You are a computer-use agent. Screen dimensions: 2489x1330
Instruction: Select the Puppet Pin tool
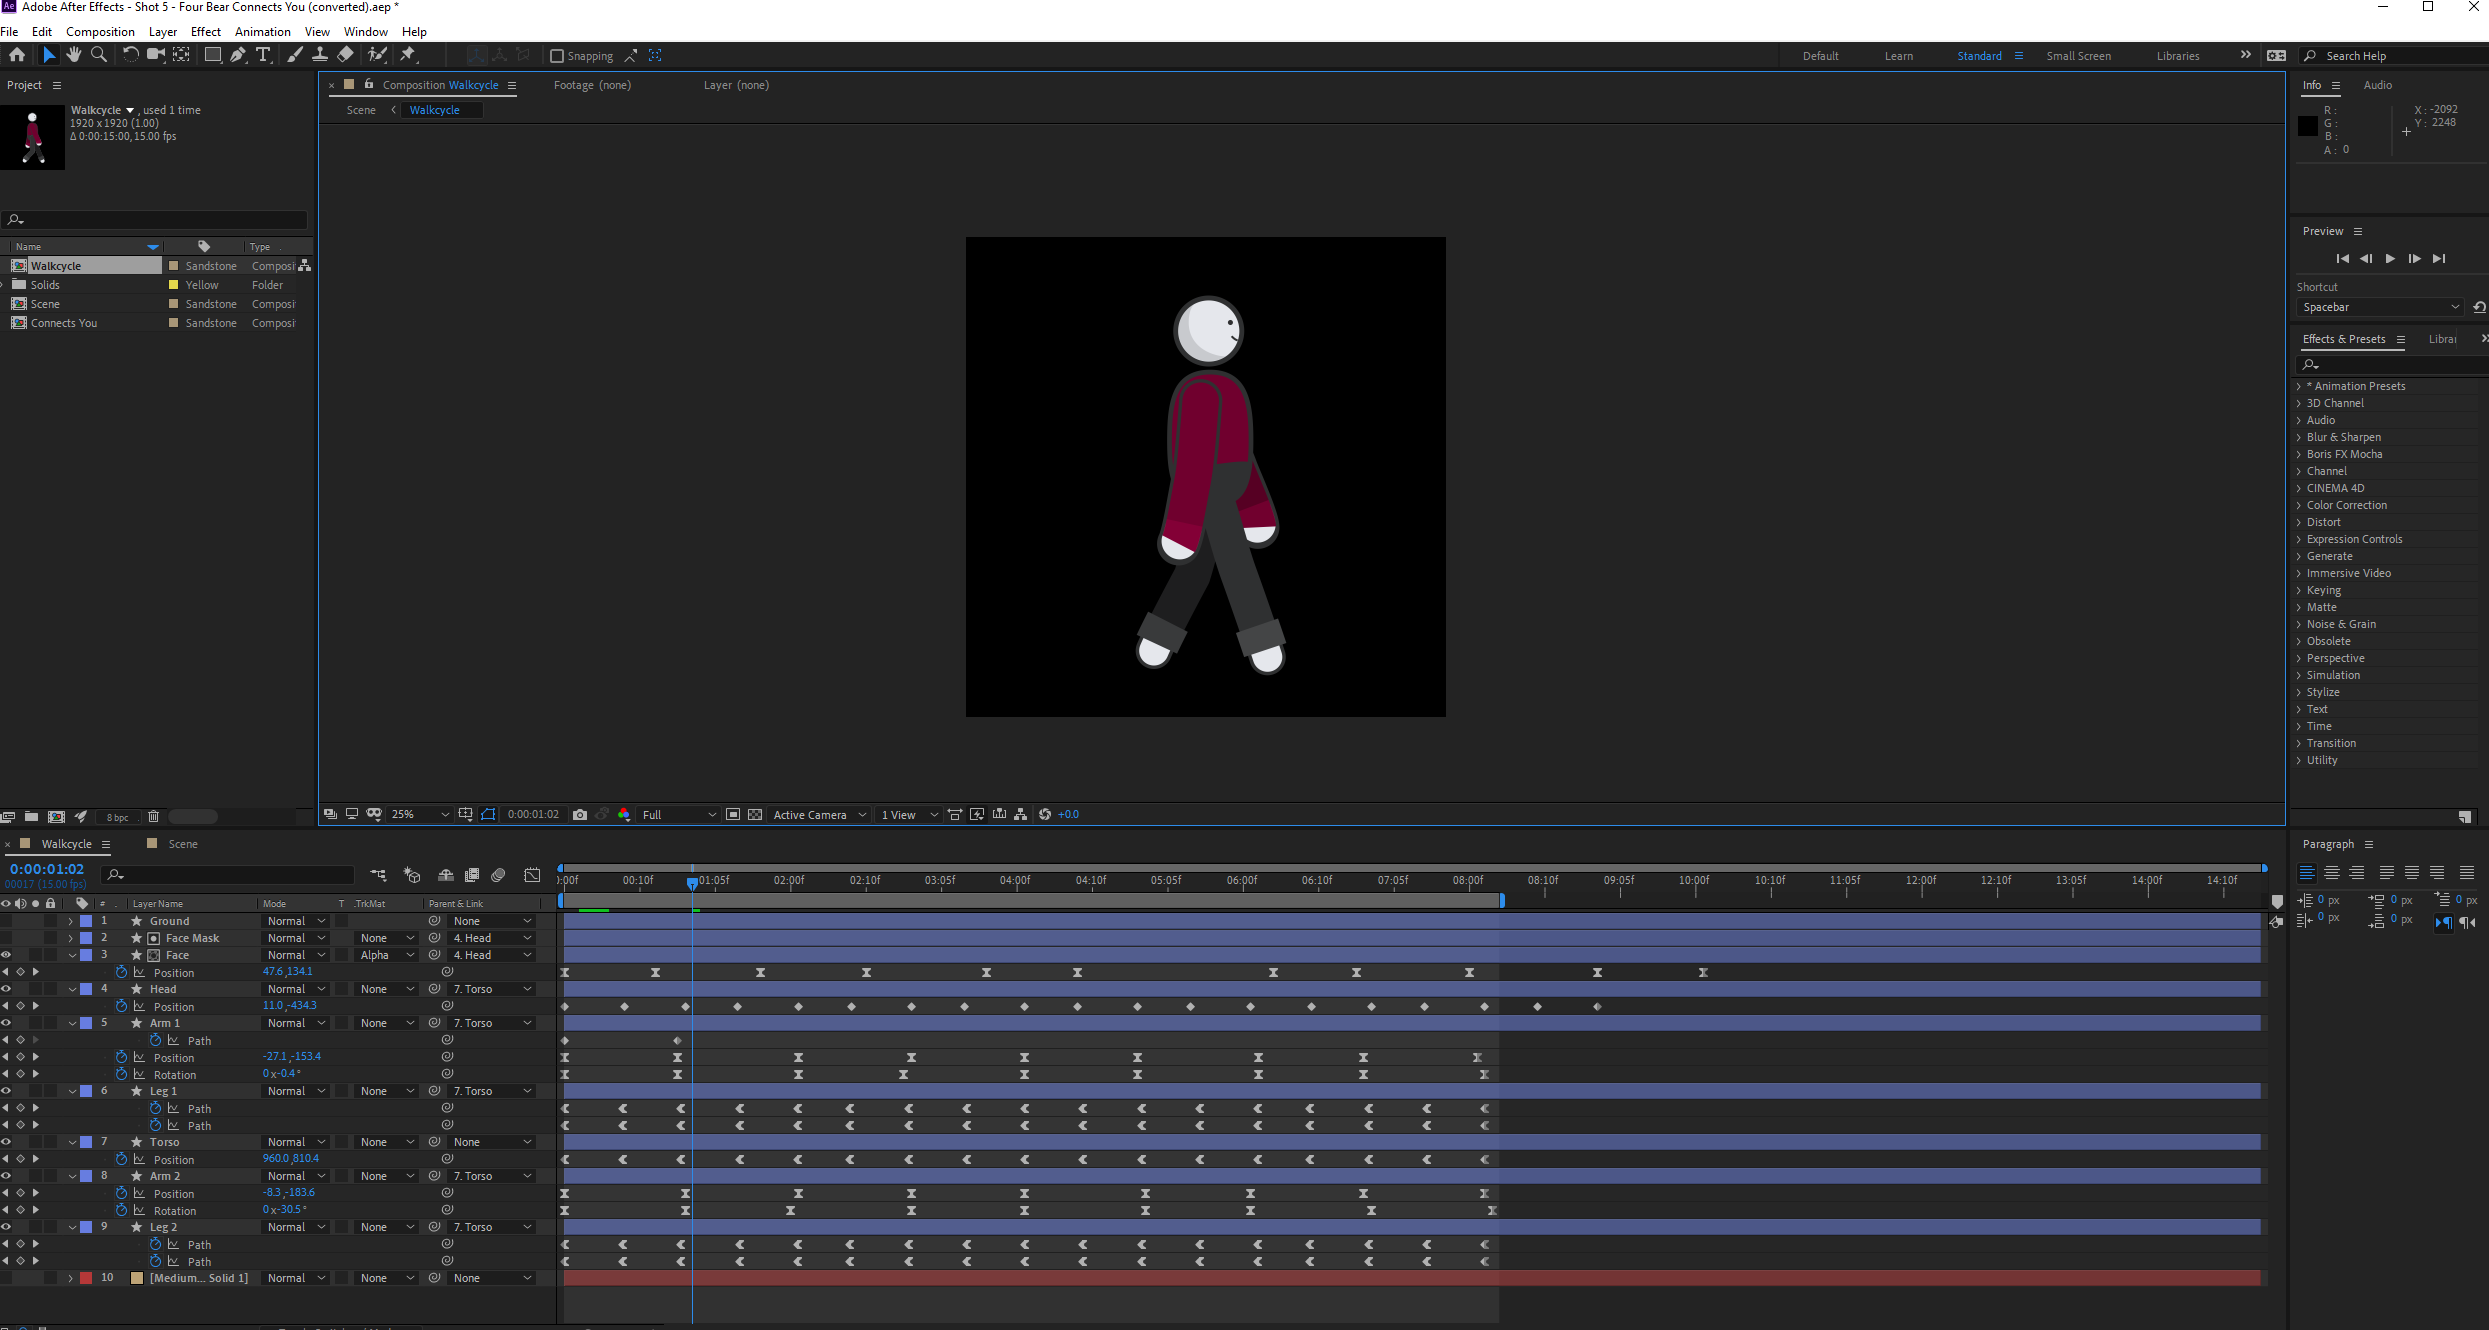(x=408, y=55)
